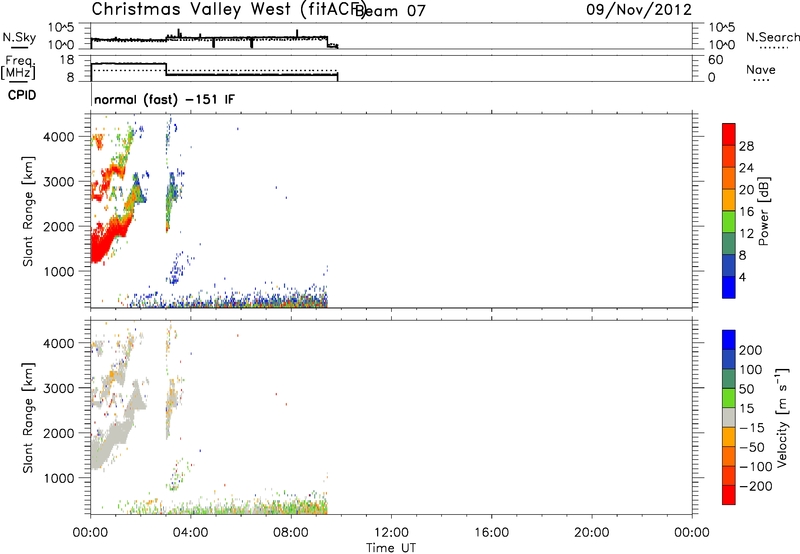
Task: Select the "N.Search" legend label
Action: pyautogui.click(x=772, y=37)
